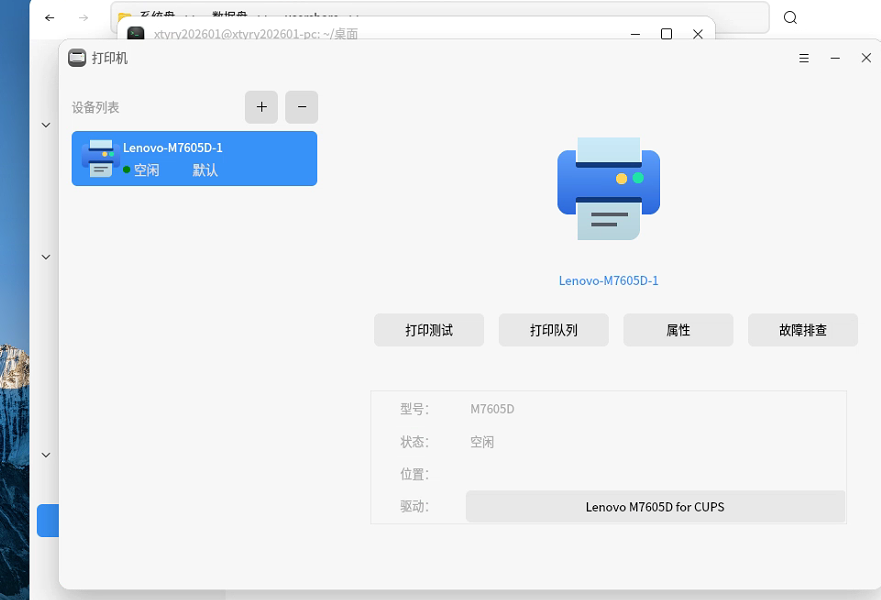Click the printer icon in the 打印机 title bar
This screenshot has width=881, height=600.
point(76,58)
